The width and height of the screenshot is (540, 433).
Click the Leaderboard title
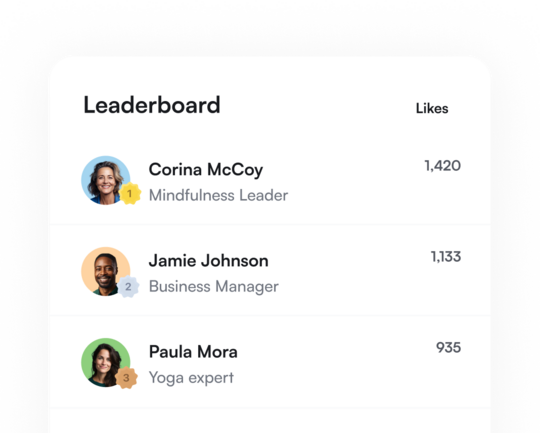(x=152, y=105)
